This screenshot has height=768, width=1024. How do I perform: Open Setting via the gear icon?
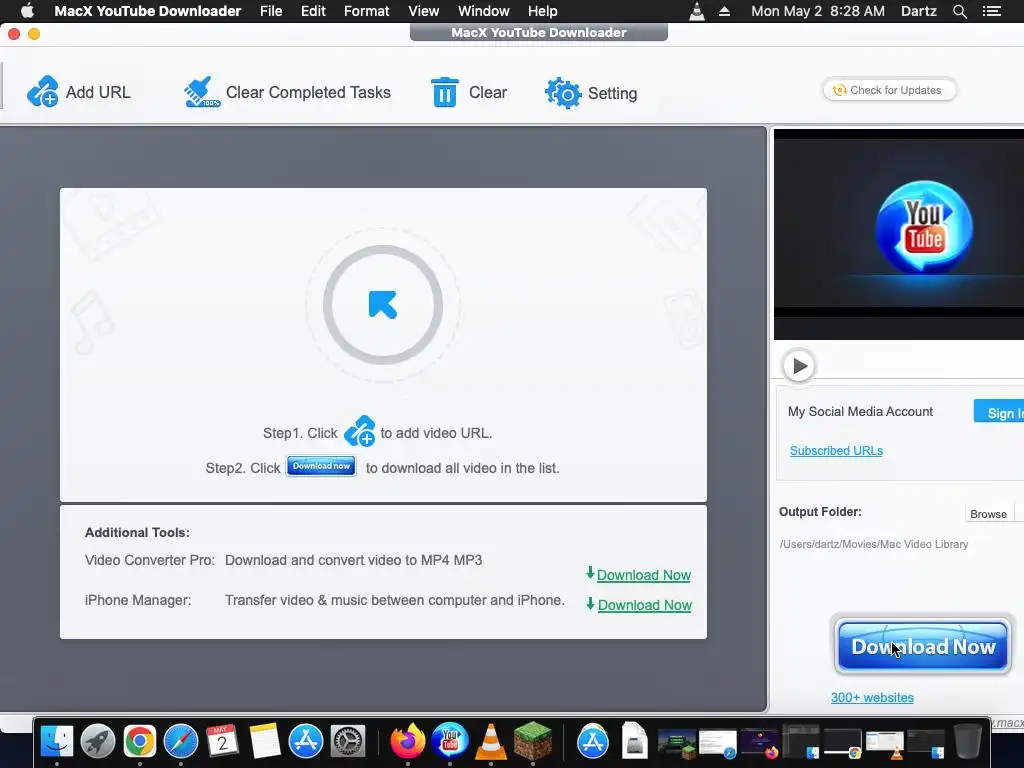563,93
